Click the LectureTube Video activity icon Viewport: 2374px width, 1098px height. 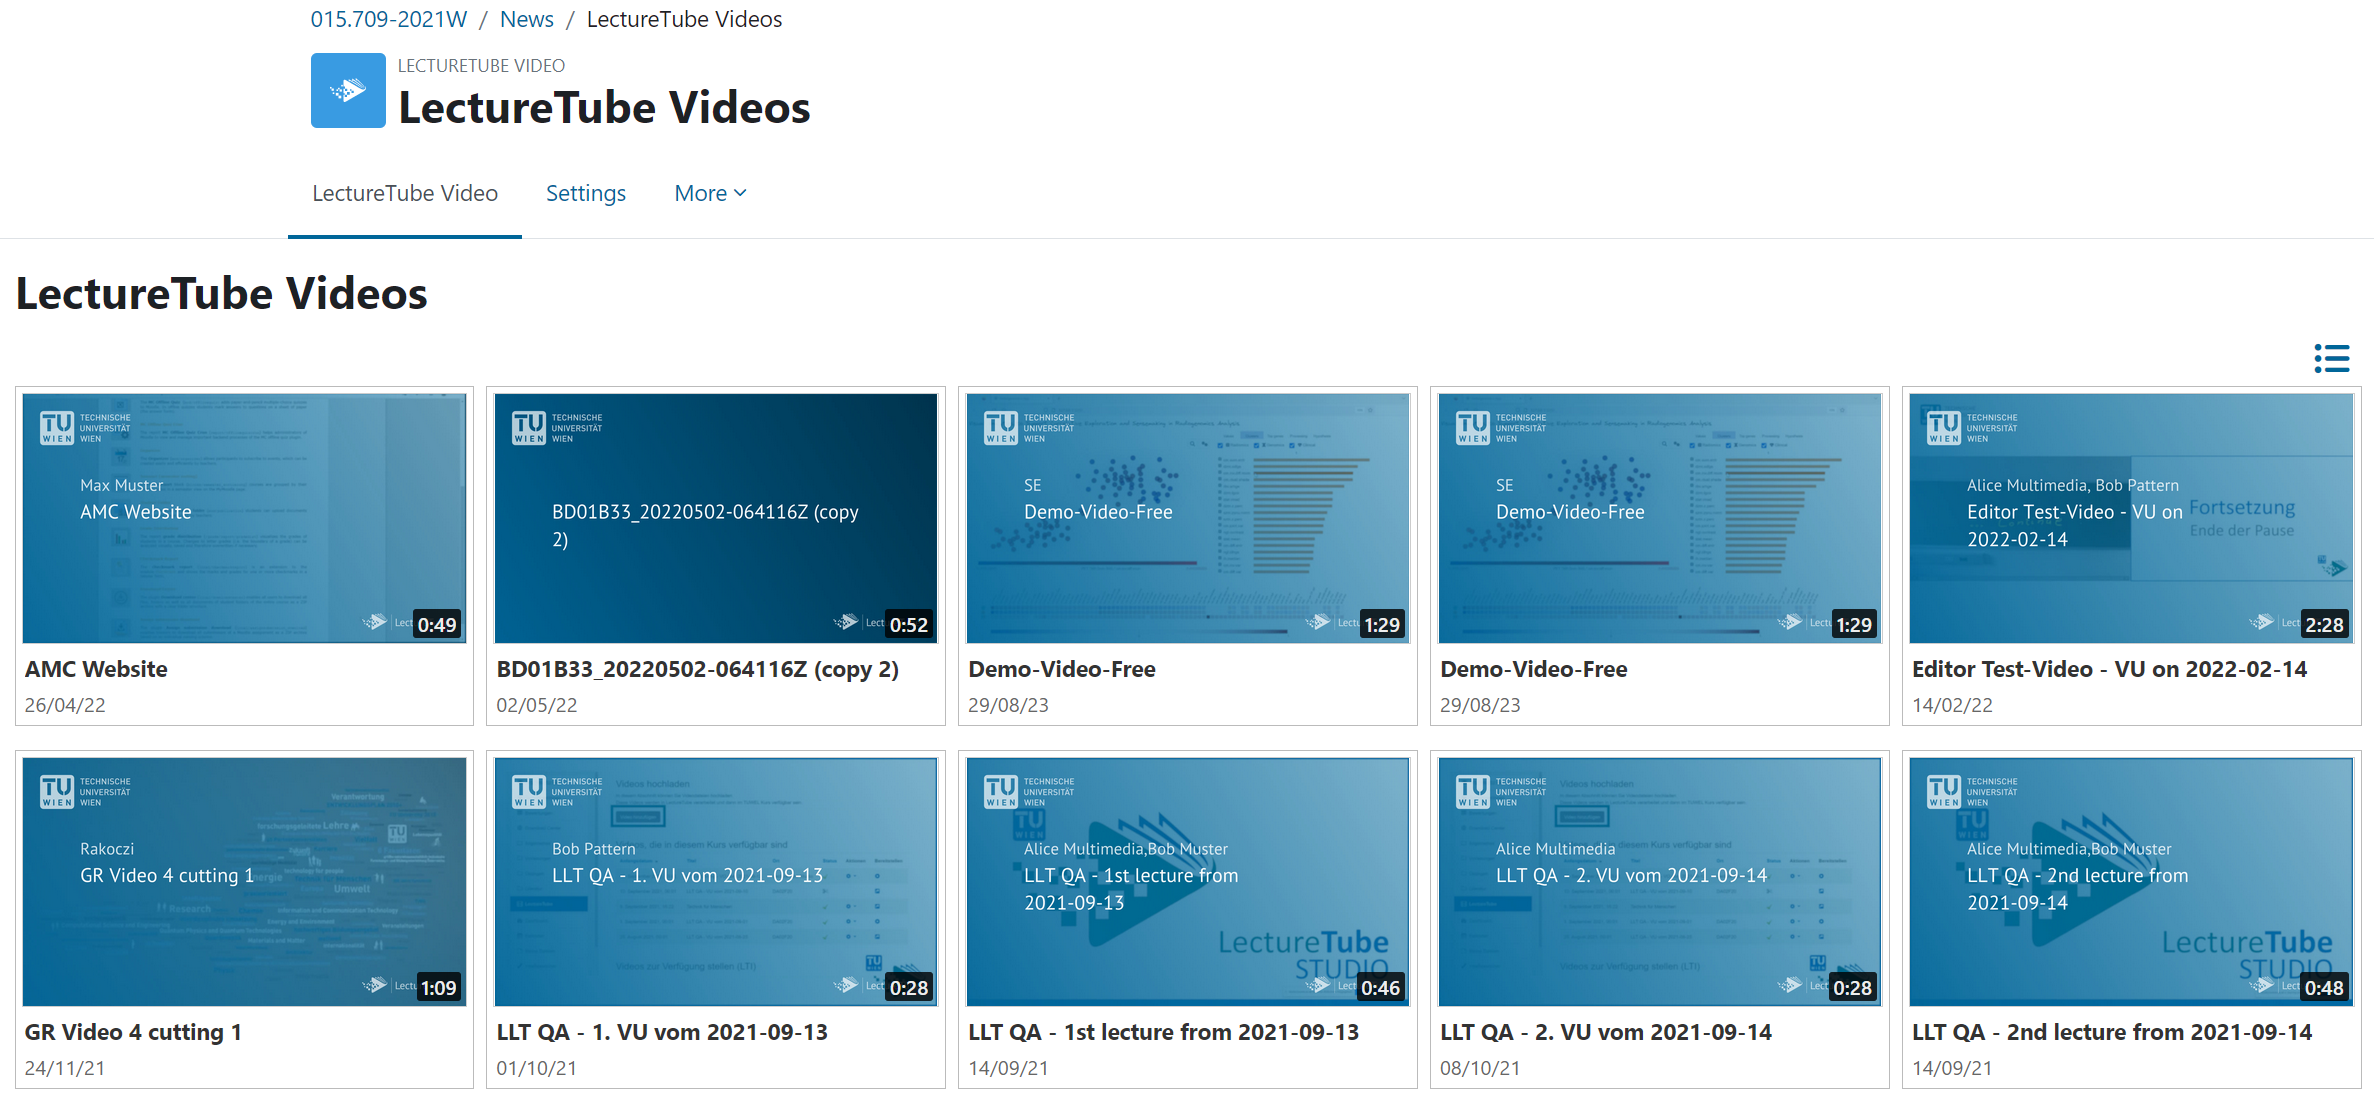click(x=348, y=90)
